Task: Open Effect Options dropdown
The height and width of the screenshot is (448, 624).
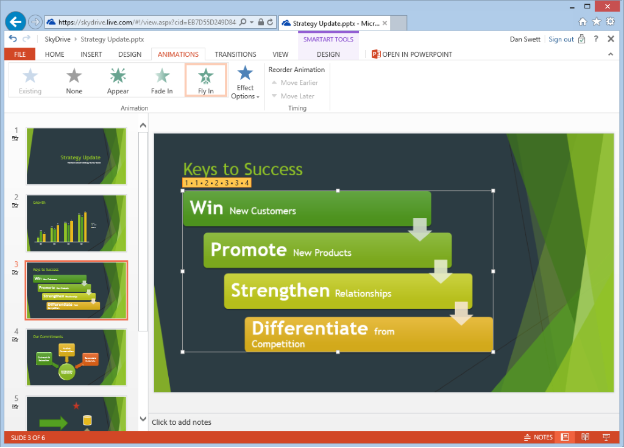Action: [x=245, y=82]
